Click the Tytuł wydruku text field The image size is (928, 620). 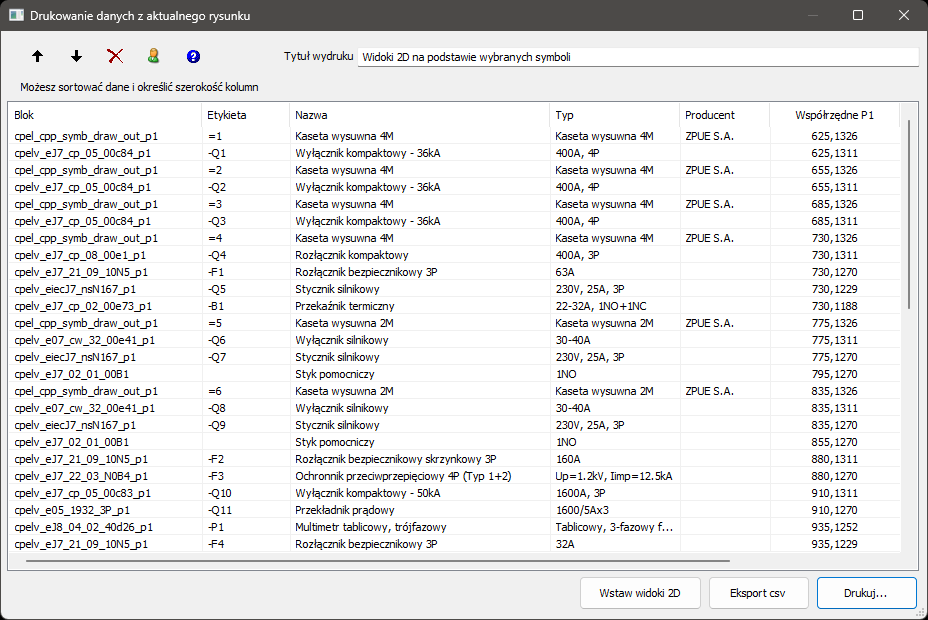coord(637,57)
